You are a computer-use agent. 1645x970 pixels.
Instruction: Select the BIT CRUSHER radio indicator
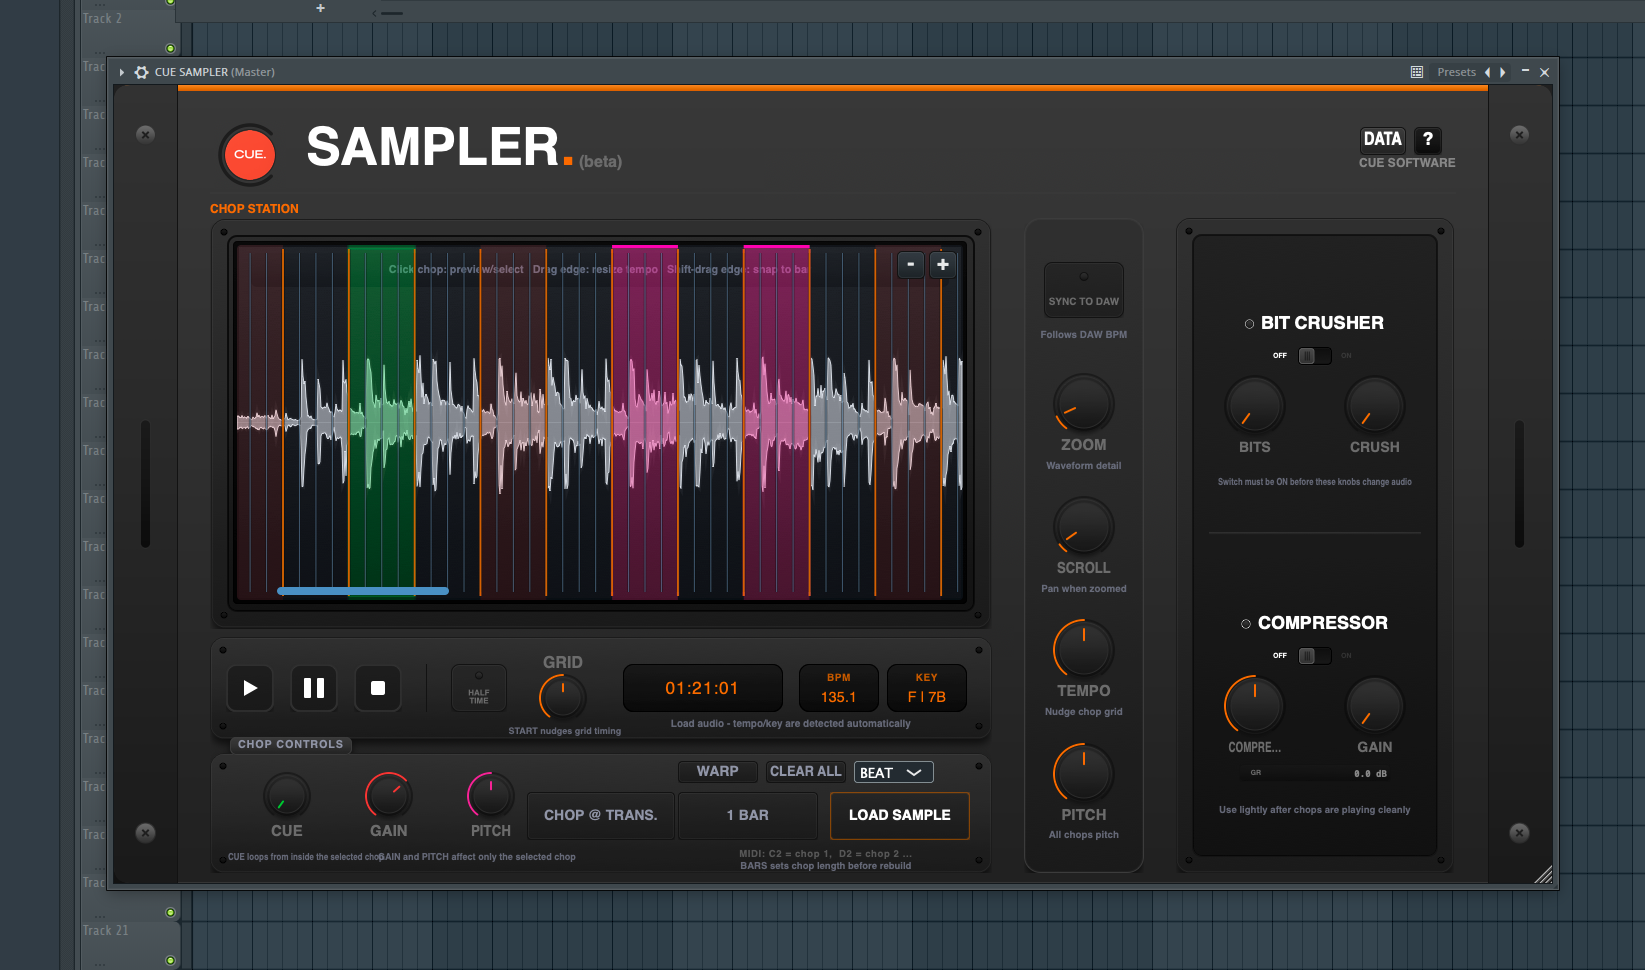pos(1249,324)
